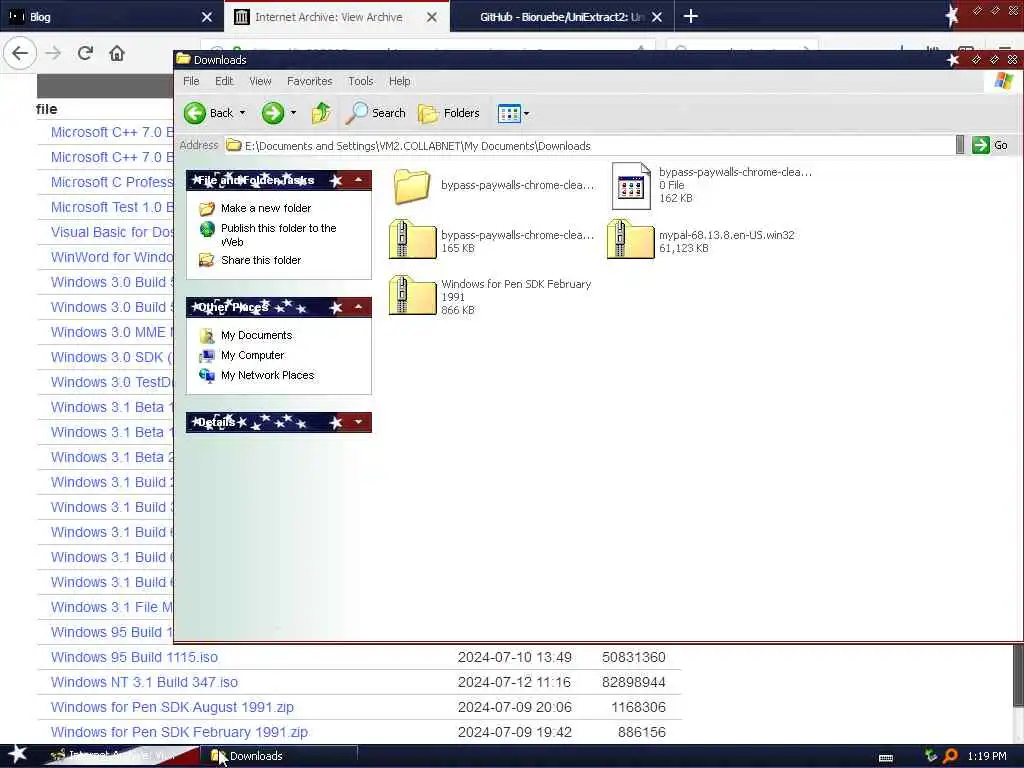Select mypal-68.13.8.en-US.win32 zip archive

click(x=630, y=239)
